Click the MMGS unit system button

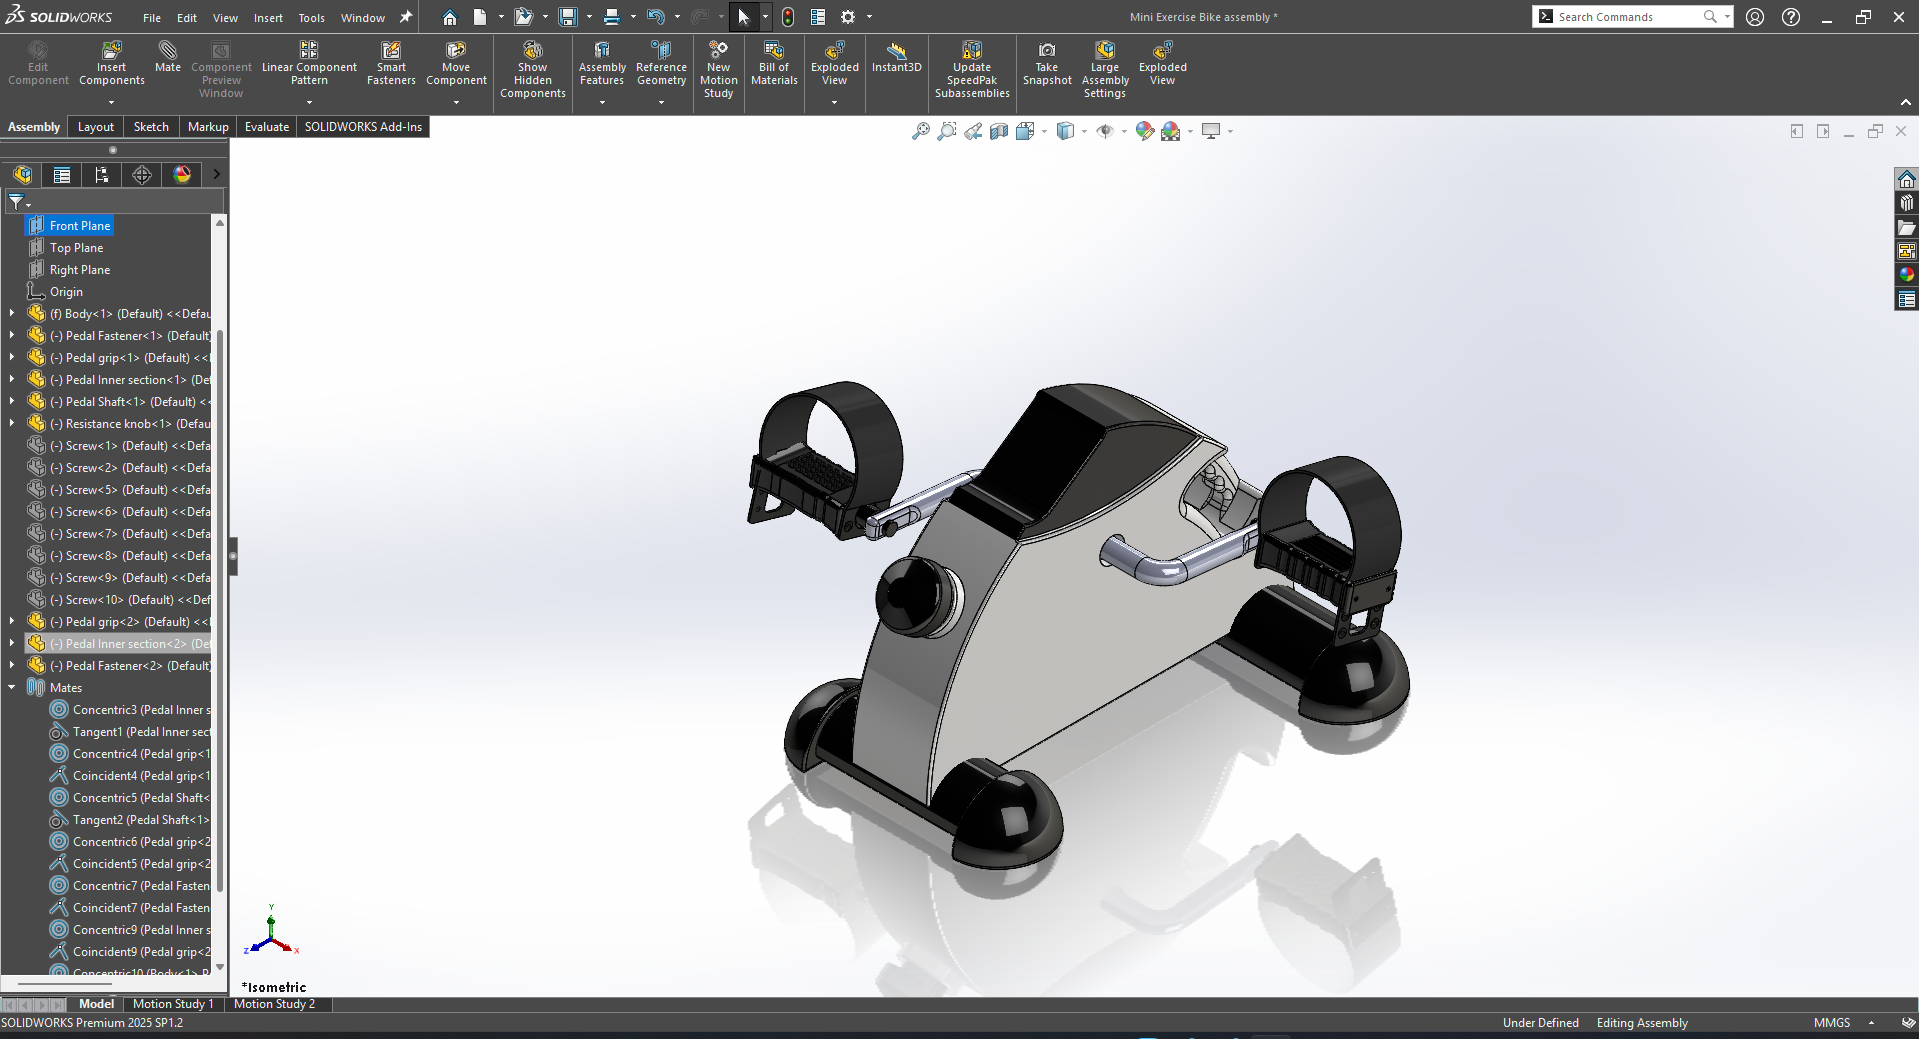tap(1832, 1023)
